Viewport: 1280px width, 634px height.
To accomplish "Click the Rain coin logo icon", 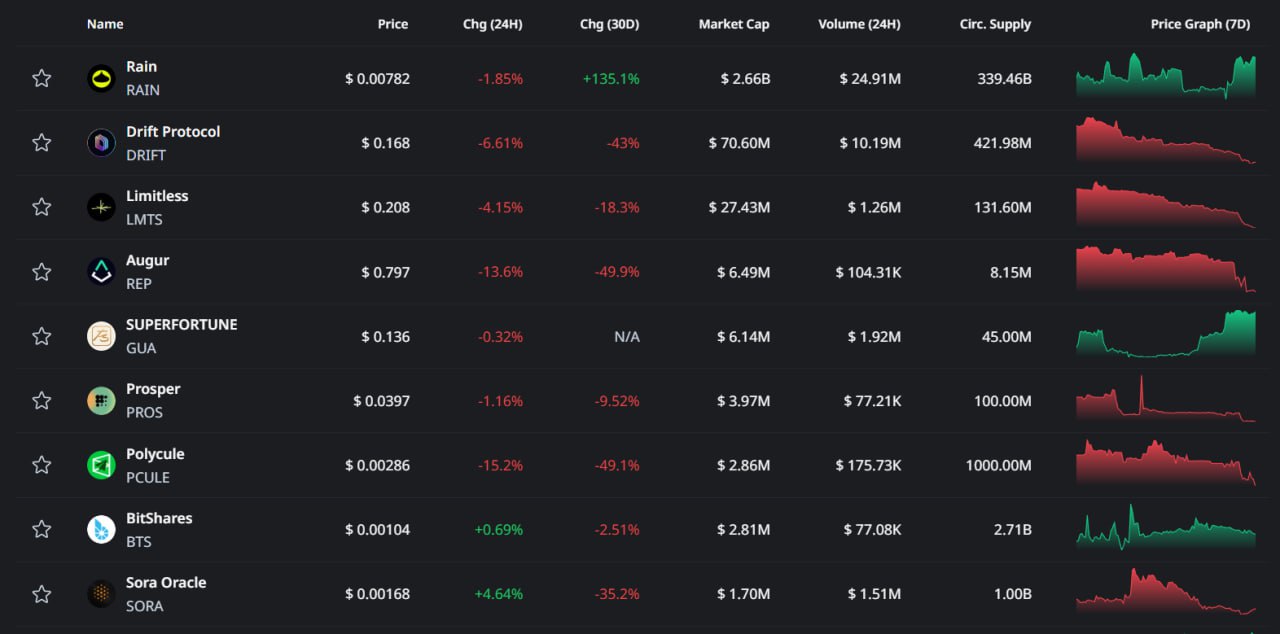I will pos(101,78).
